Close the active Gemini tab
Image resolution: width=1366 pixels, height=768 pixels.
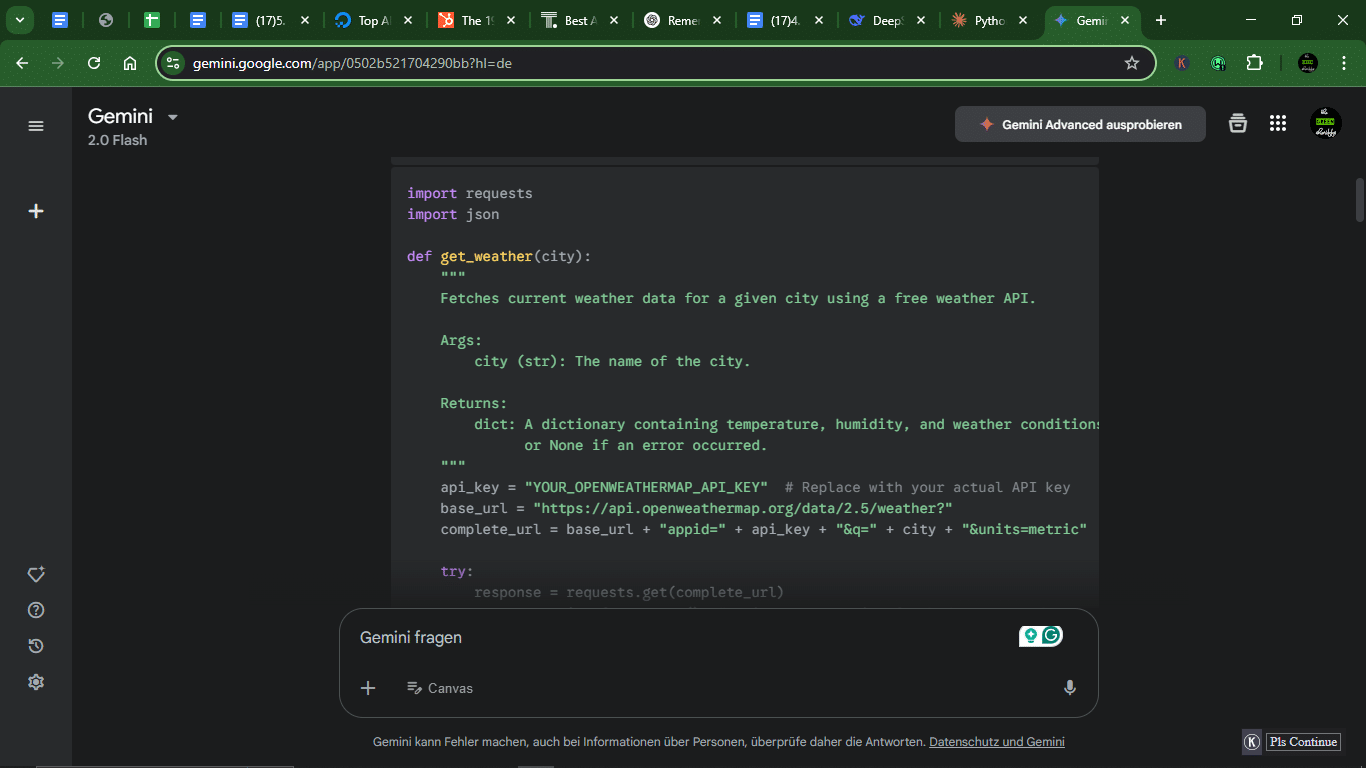(x=1125, y=20)
